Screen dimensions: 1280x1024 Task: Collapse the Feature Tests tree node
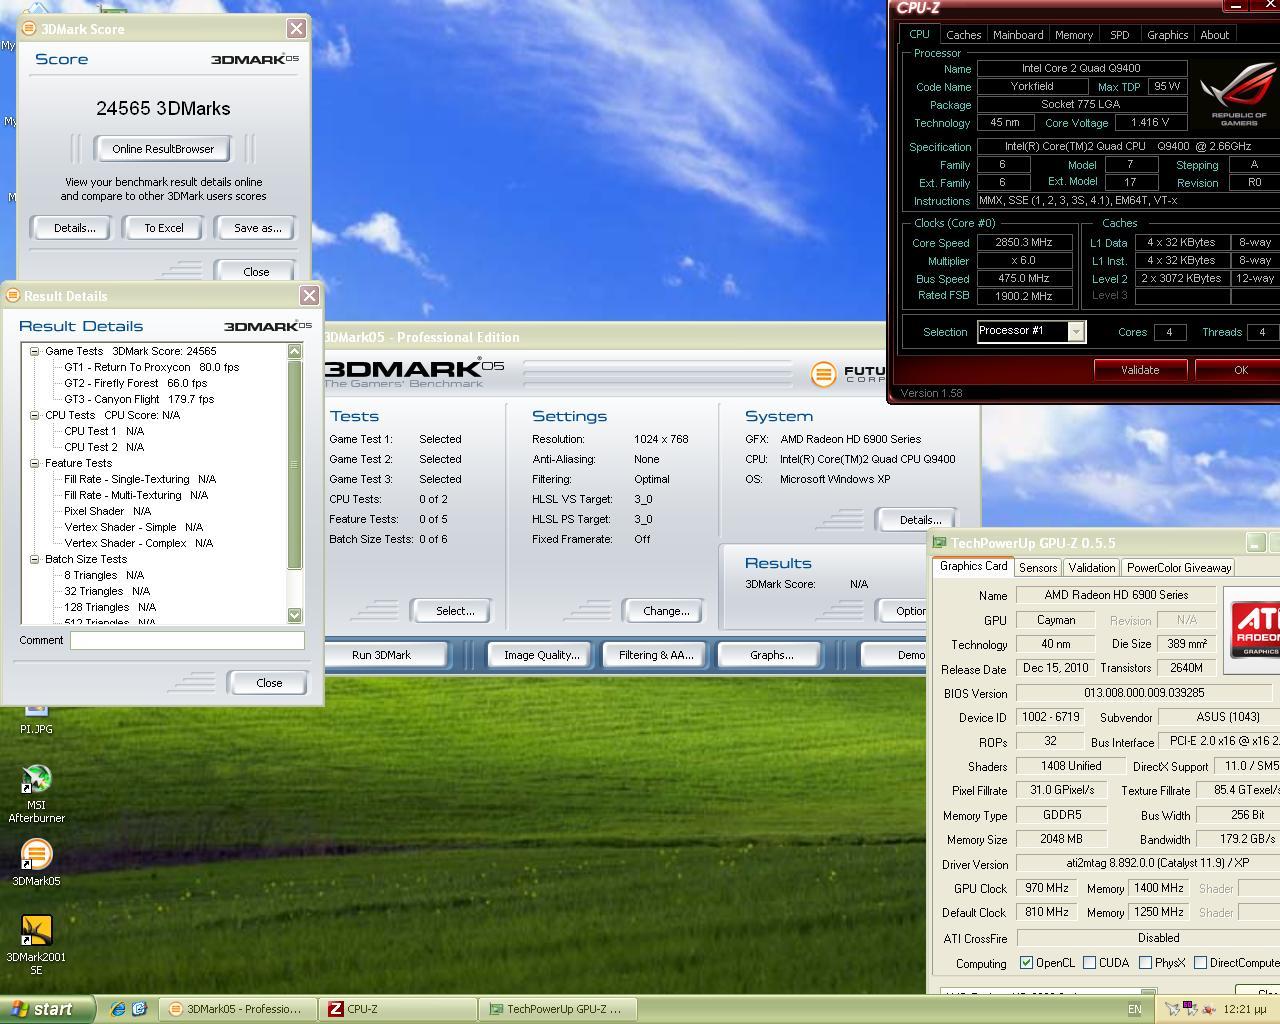click(35, 463)
